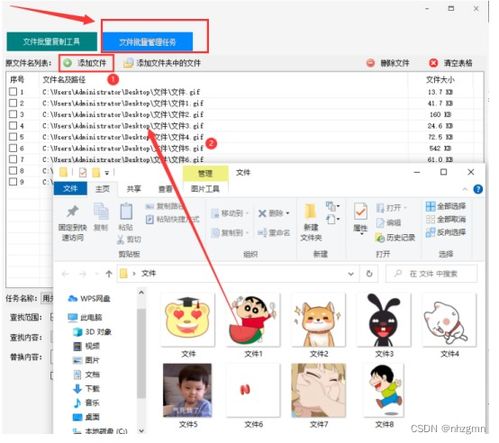Click the red 删除文件 delete icon
The width and height of the screenshot is (499, 443).
370,63
